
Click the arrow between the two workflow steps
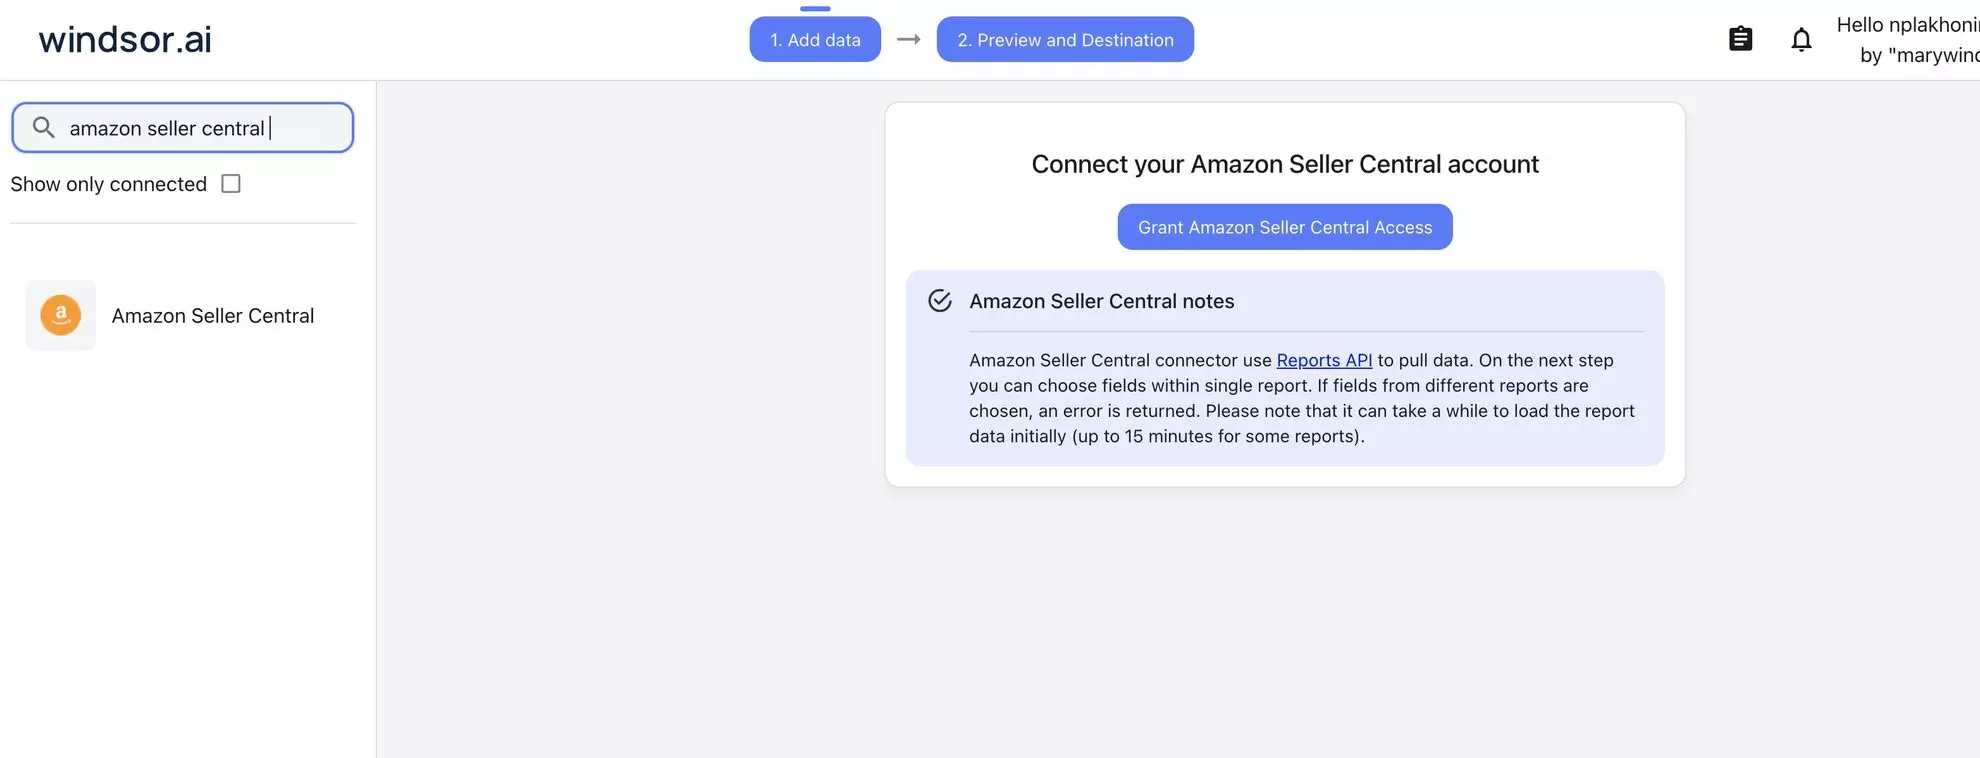pos(908,40)
